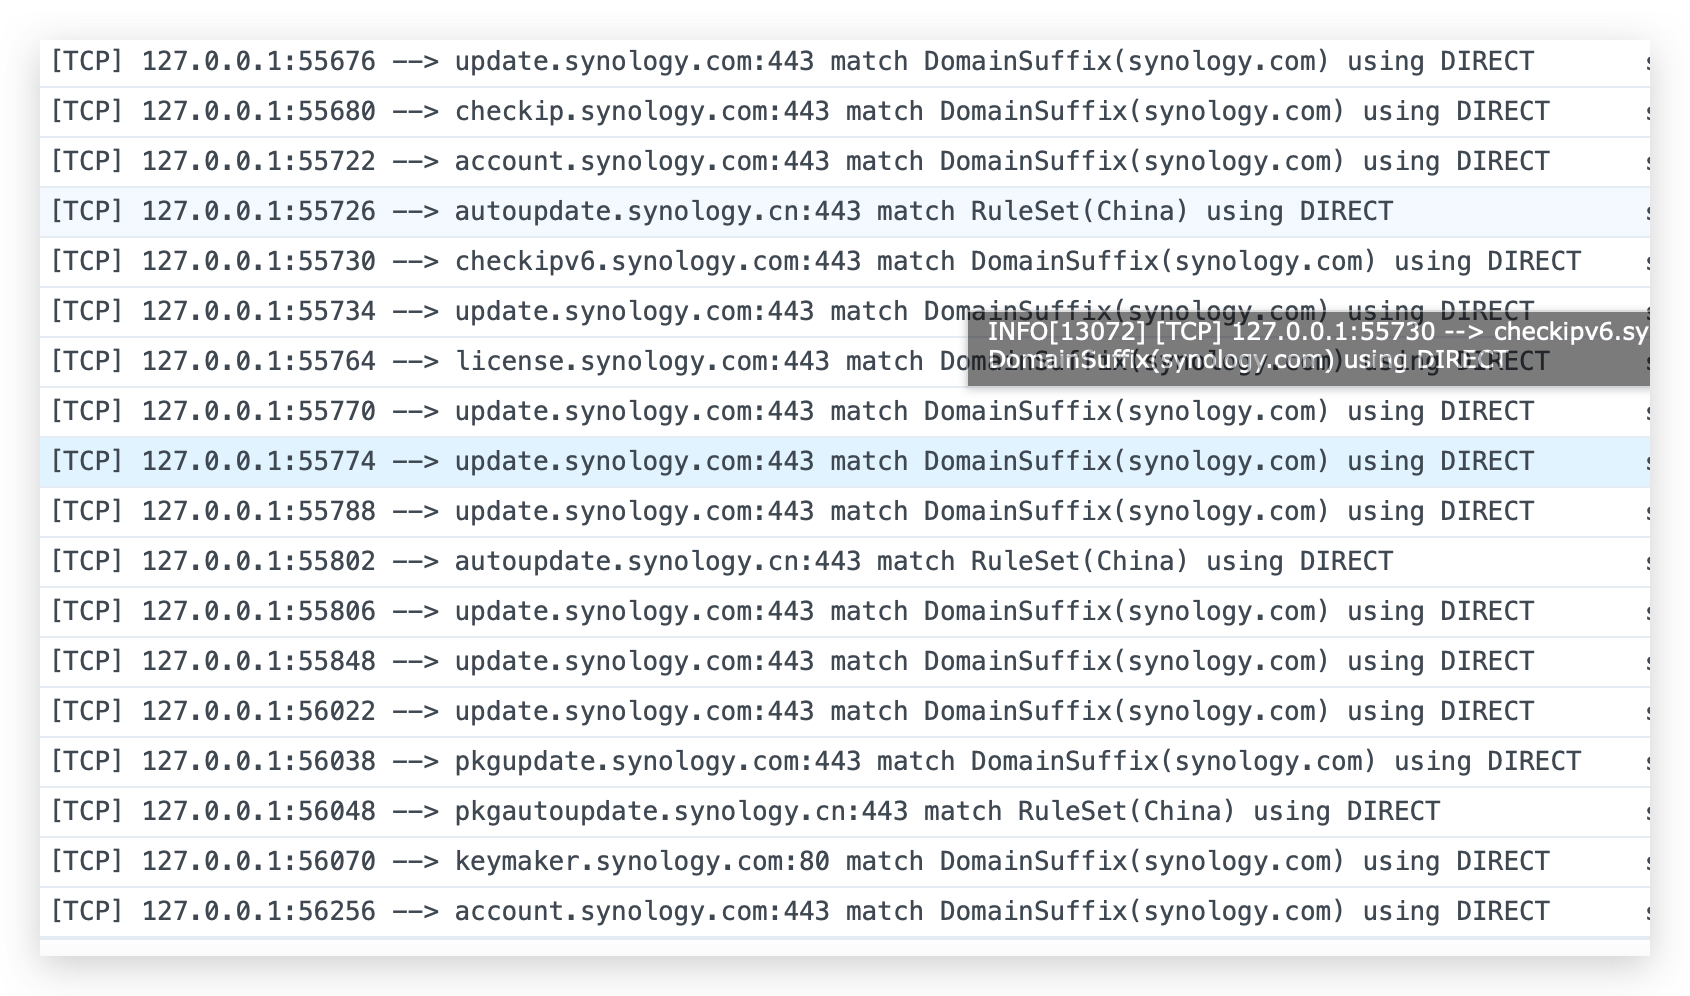Select autoupdate.synology.cn row port 55726
The width and height of the screenshot is (1690, 996).
pos(845,212)
